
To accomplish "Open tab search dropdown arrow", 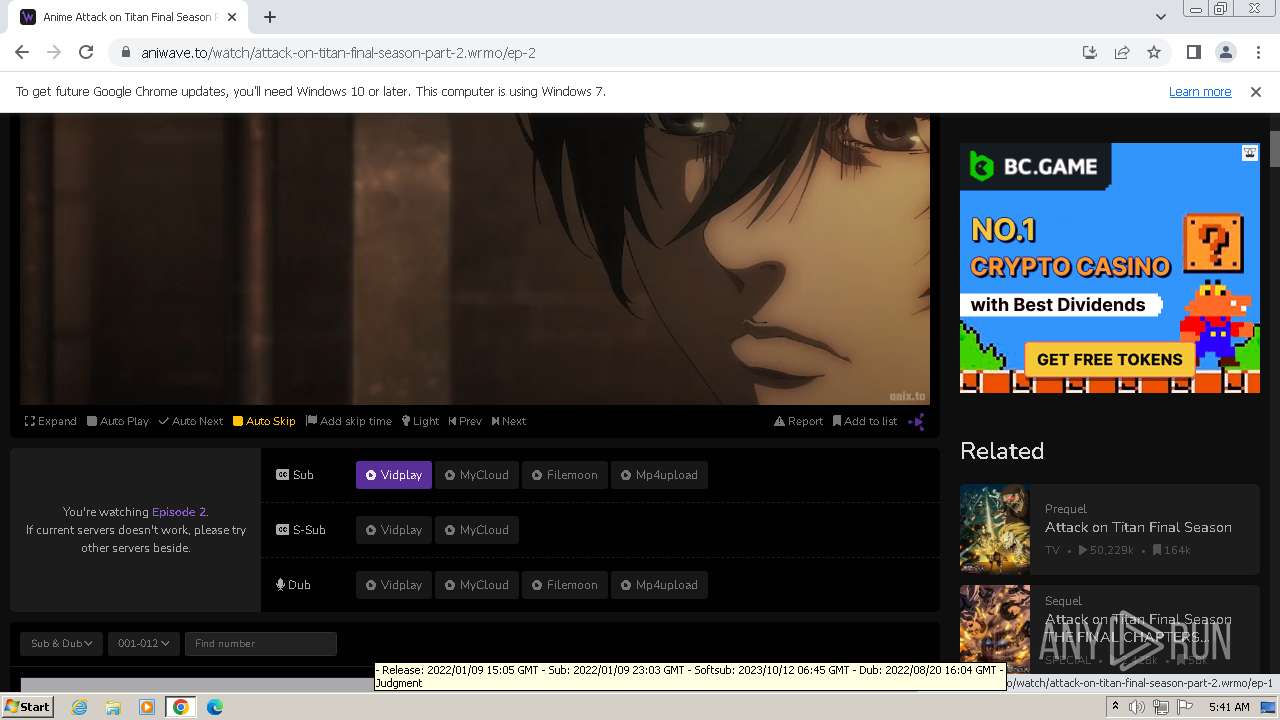I will tap(1160, 17).
